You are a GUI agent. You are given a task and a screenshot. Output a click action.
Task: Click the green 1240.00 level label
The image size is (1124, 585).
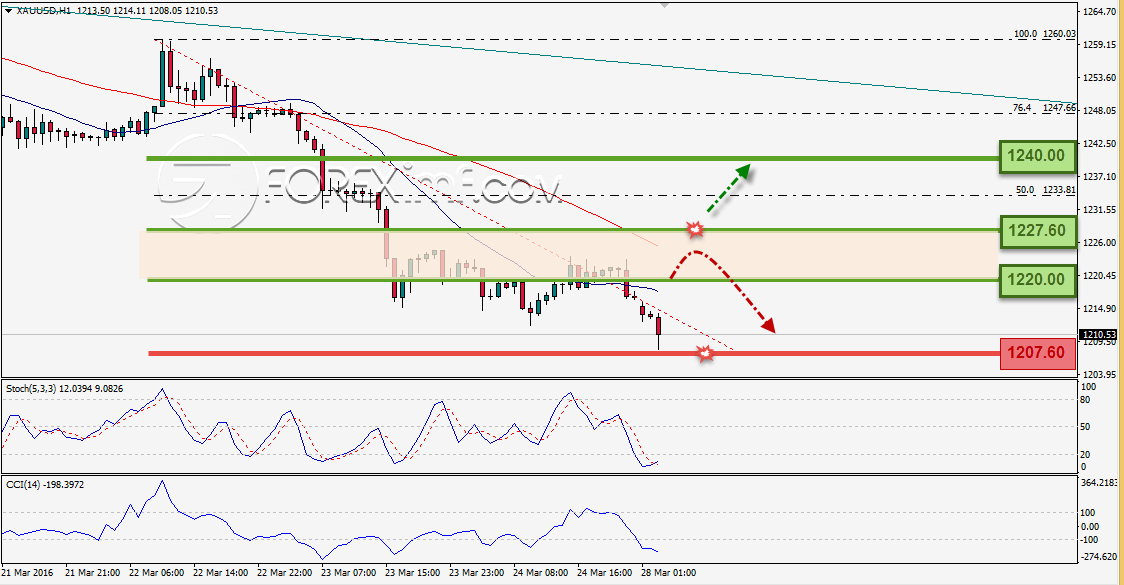coord(1037,156)
